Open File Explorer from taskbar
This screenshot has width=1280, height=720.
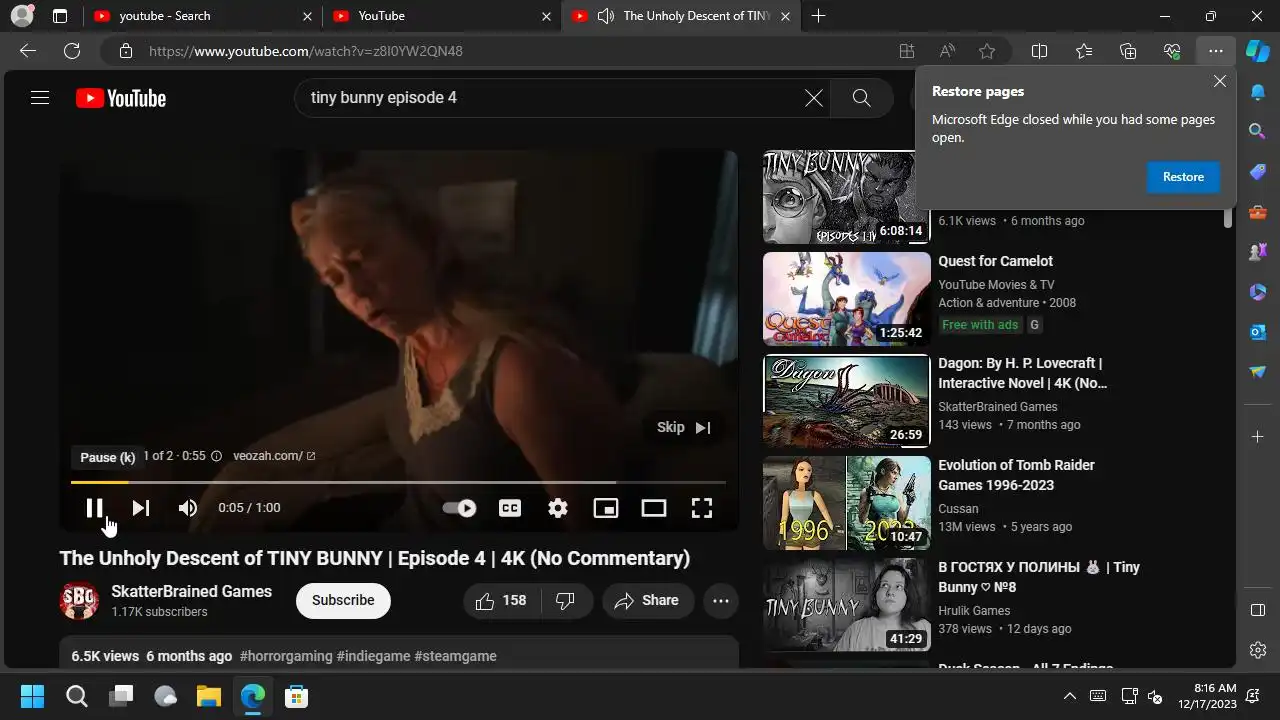tap(208, 696)
